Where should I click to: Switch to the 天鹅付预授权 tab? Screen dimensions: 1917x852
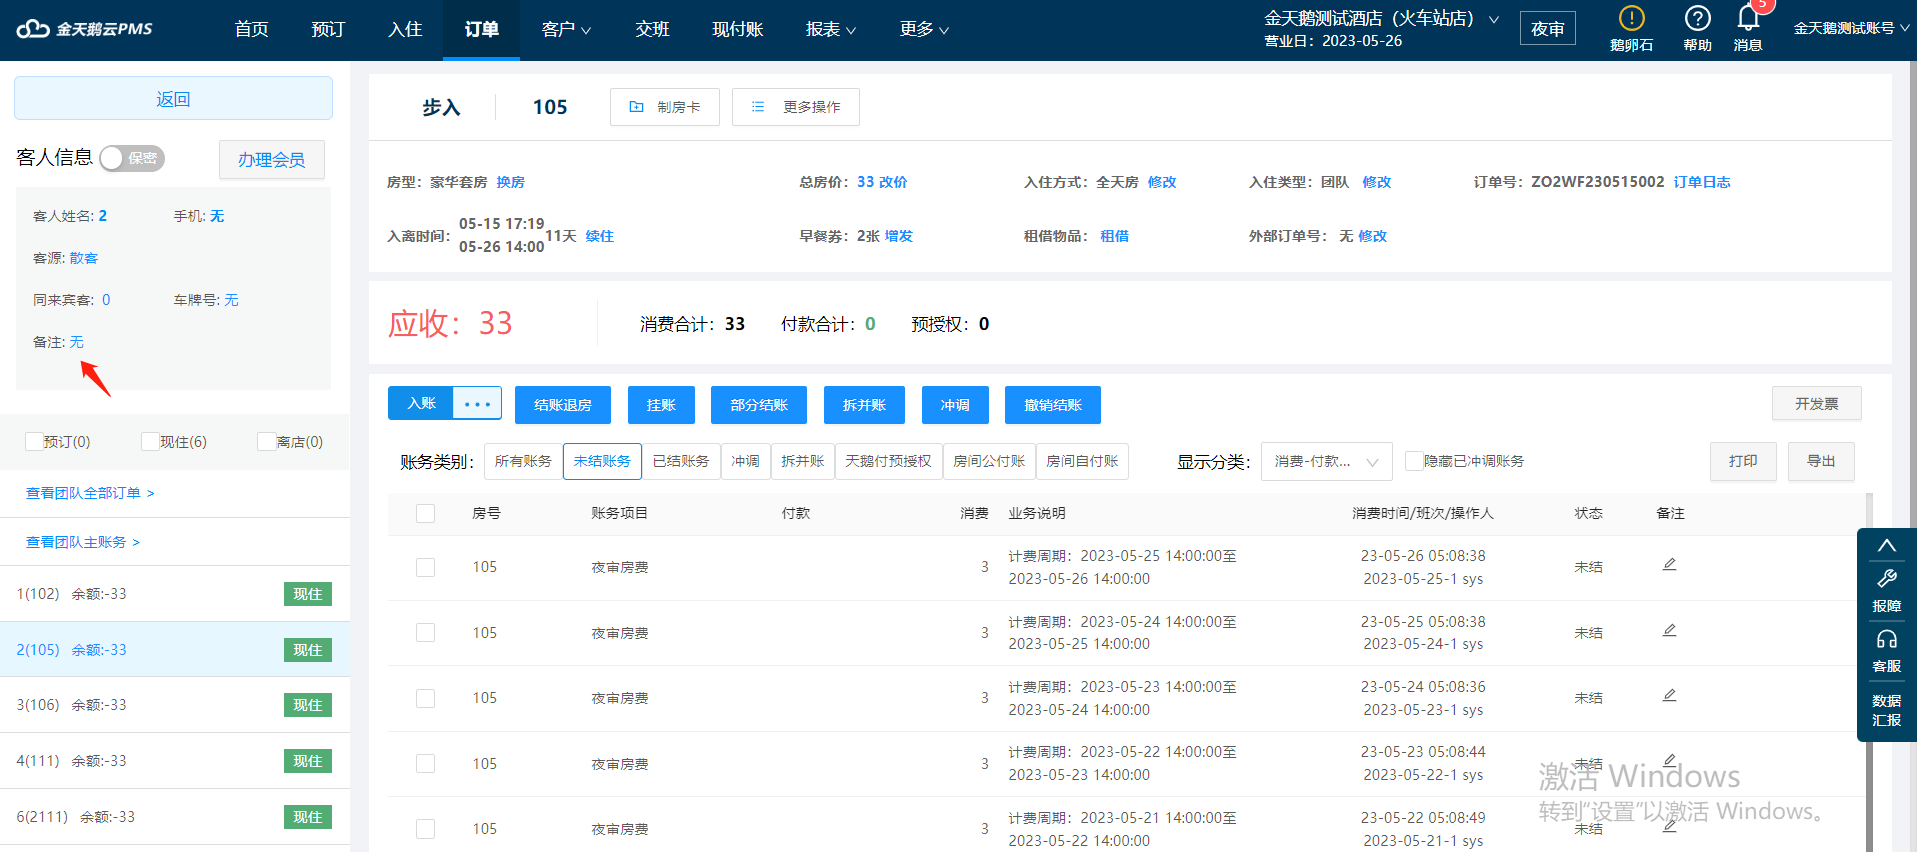[x=888, y=461]
